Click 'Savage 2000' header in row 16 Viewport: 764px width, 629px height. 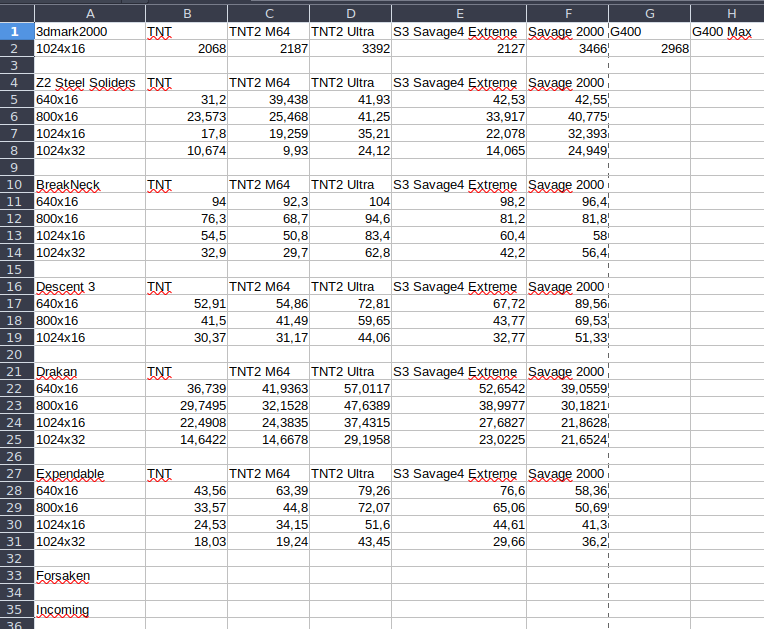click(568, 286)
